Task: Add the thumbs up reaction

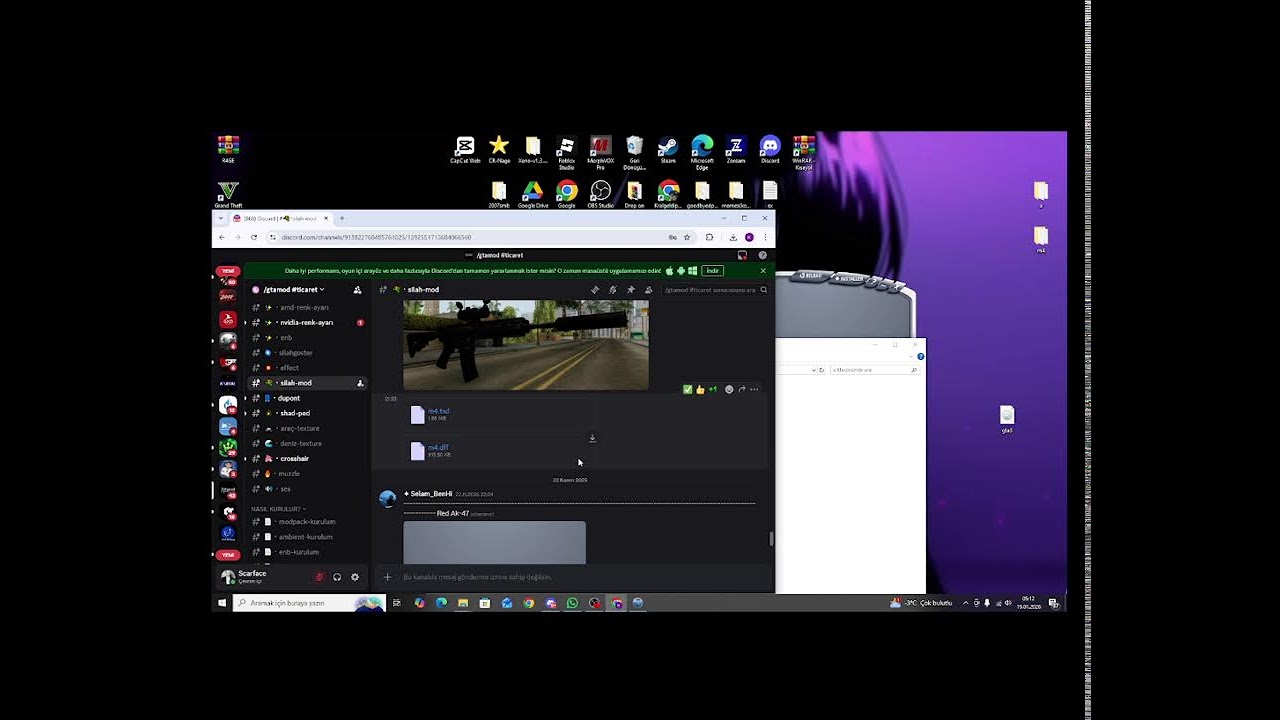Action: pos(700,389)
